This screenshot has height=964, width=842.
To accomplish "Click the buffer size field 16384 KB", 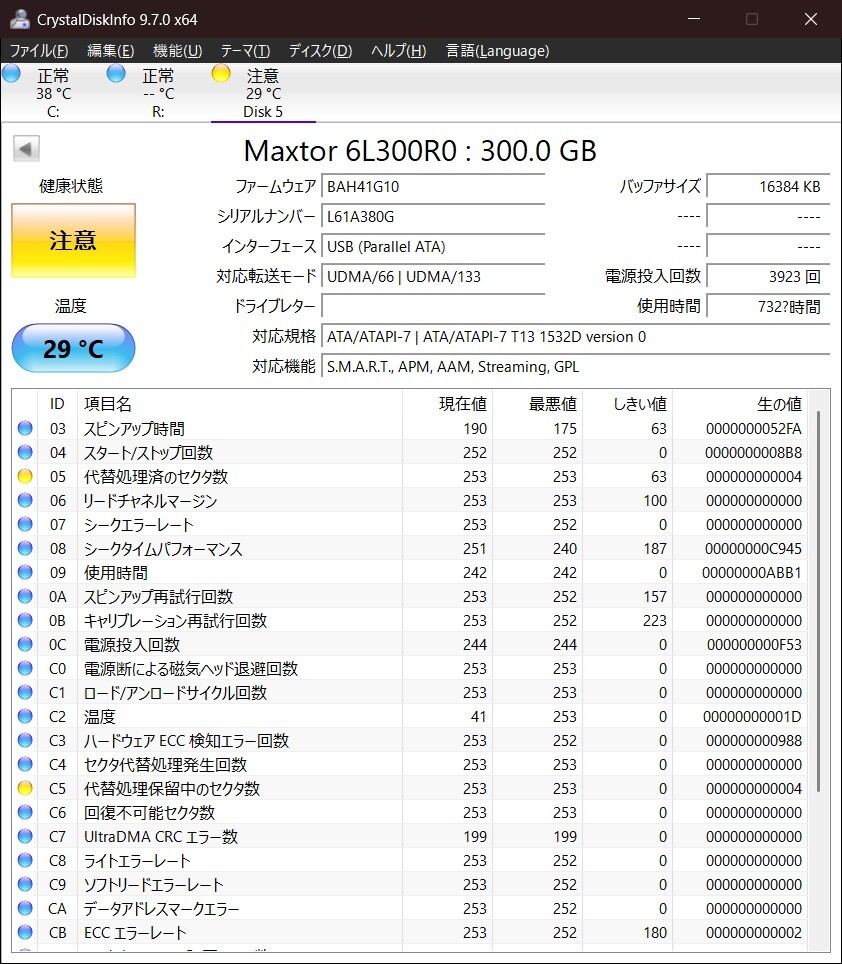I will coord(768,186).
